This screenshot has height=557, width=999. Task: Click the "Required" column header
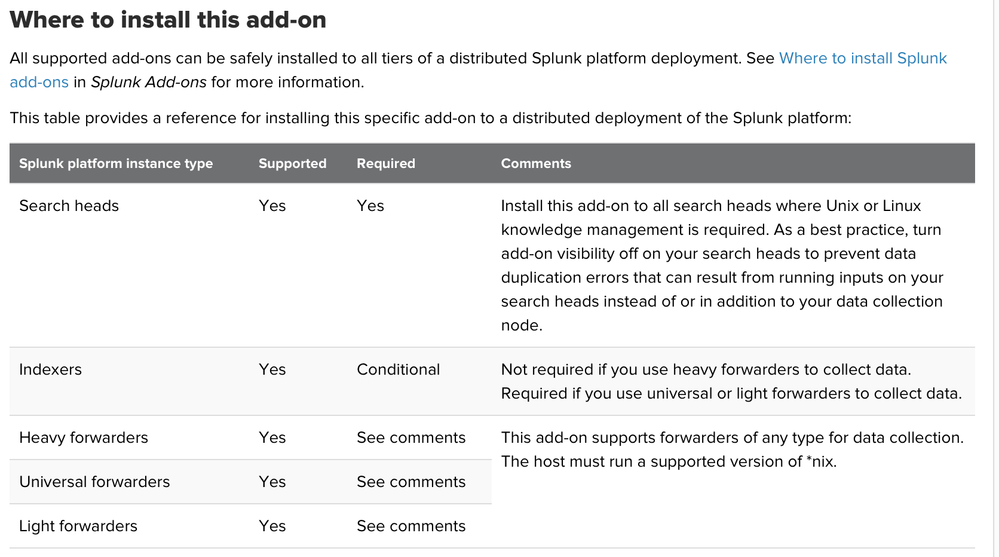[x=386, y=163]
